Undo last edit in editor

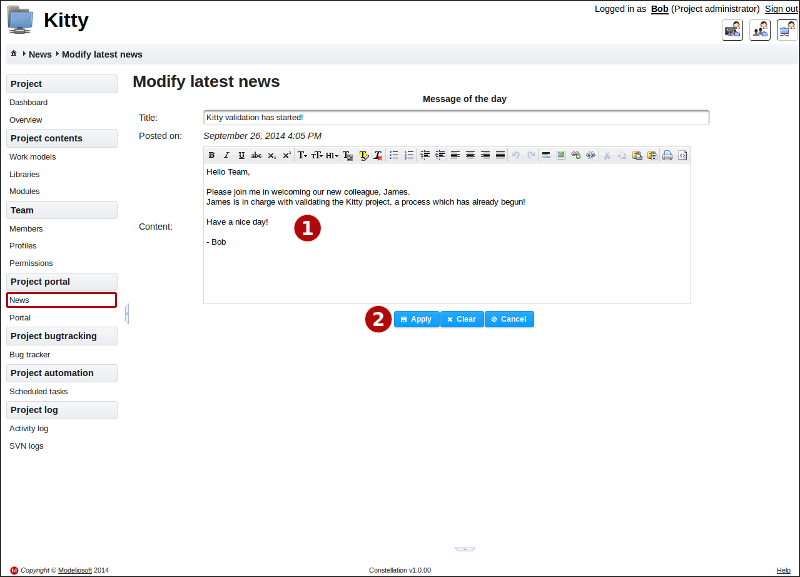[516, 155]
